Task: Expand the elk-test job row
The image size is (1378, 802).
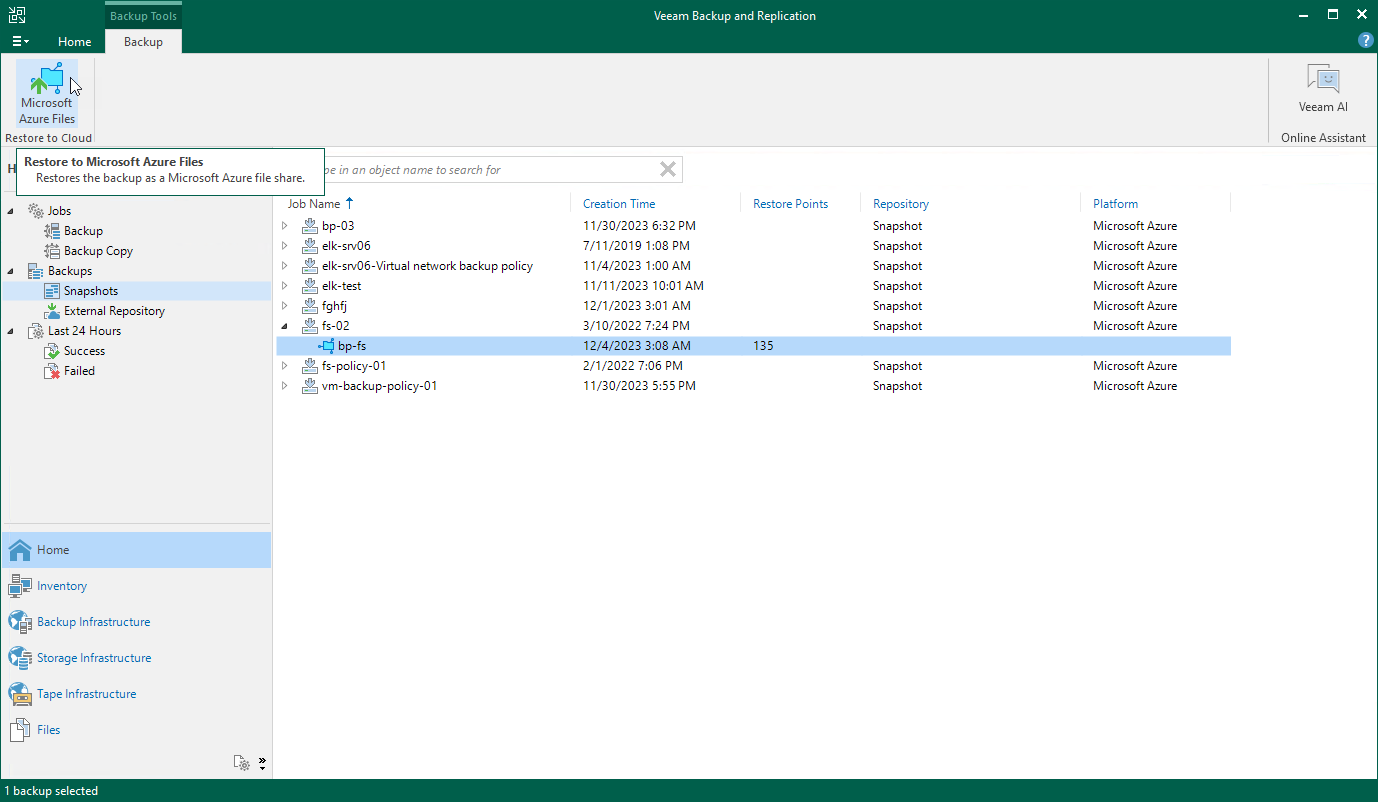Action: coord(284,286)
